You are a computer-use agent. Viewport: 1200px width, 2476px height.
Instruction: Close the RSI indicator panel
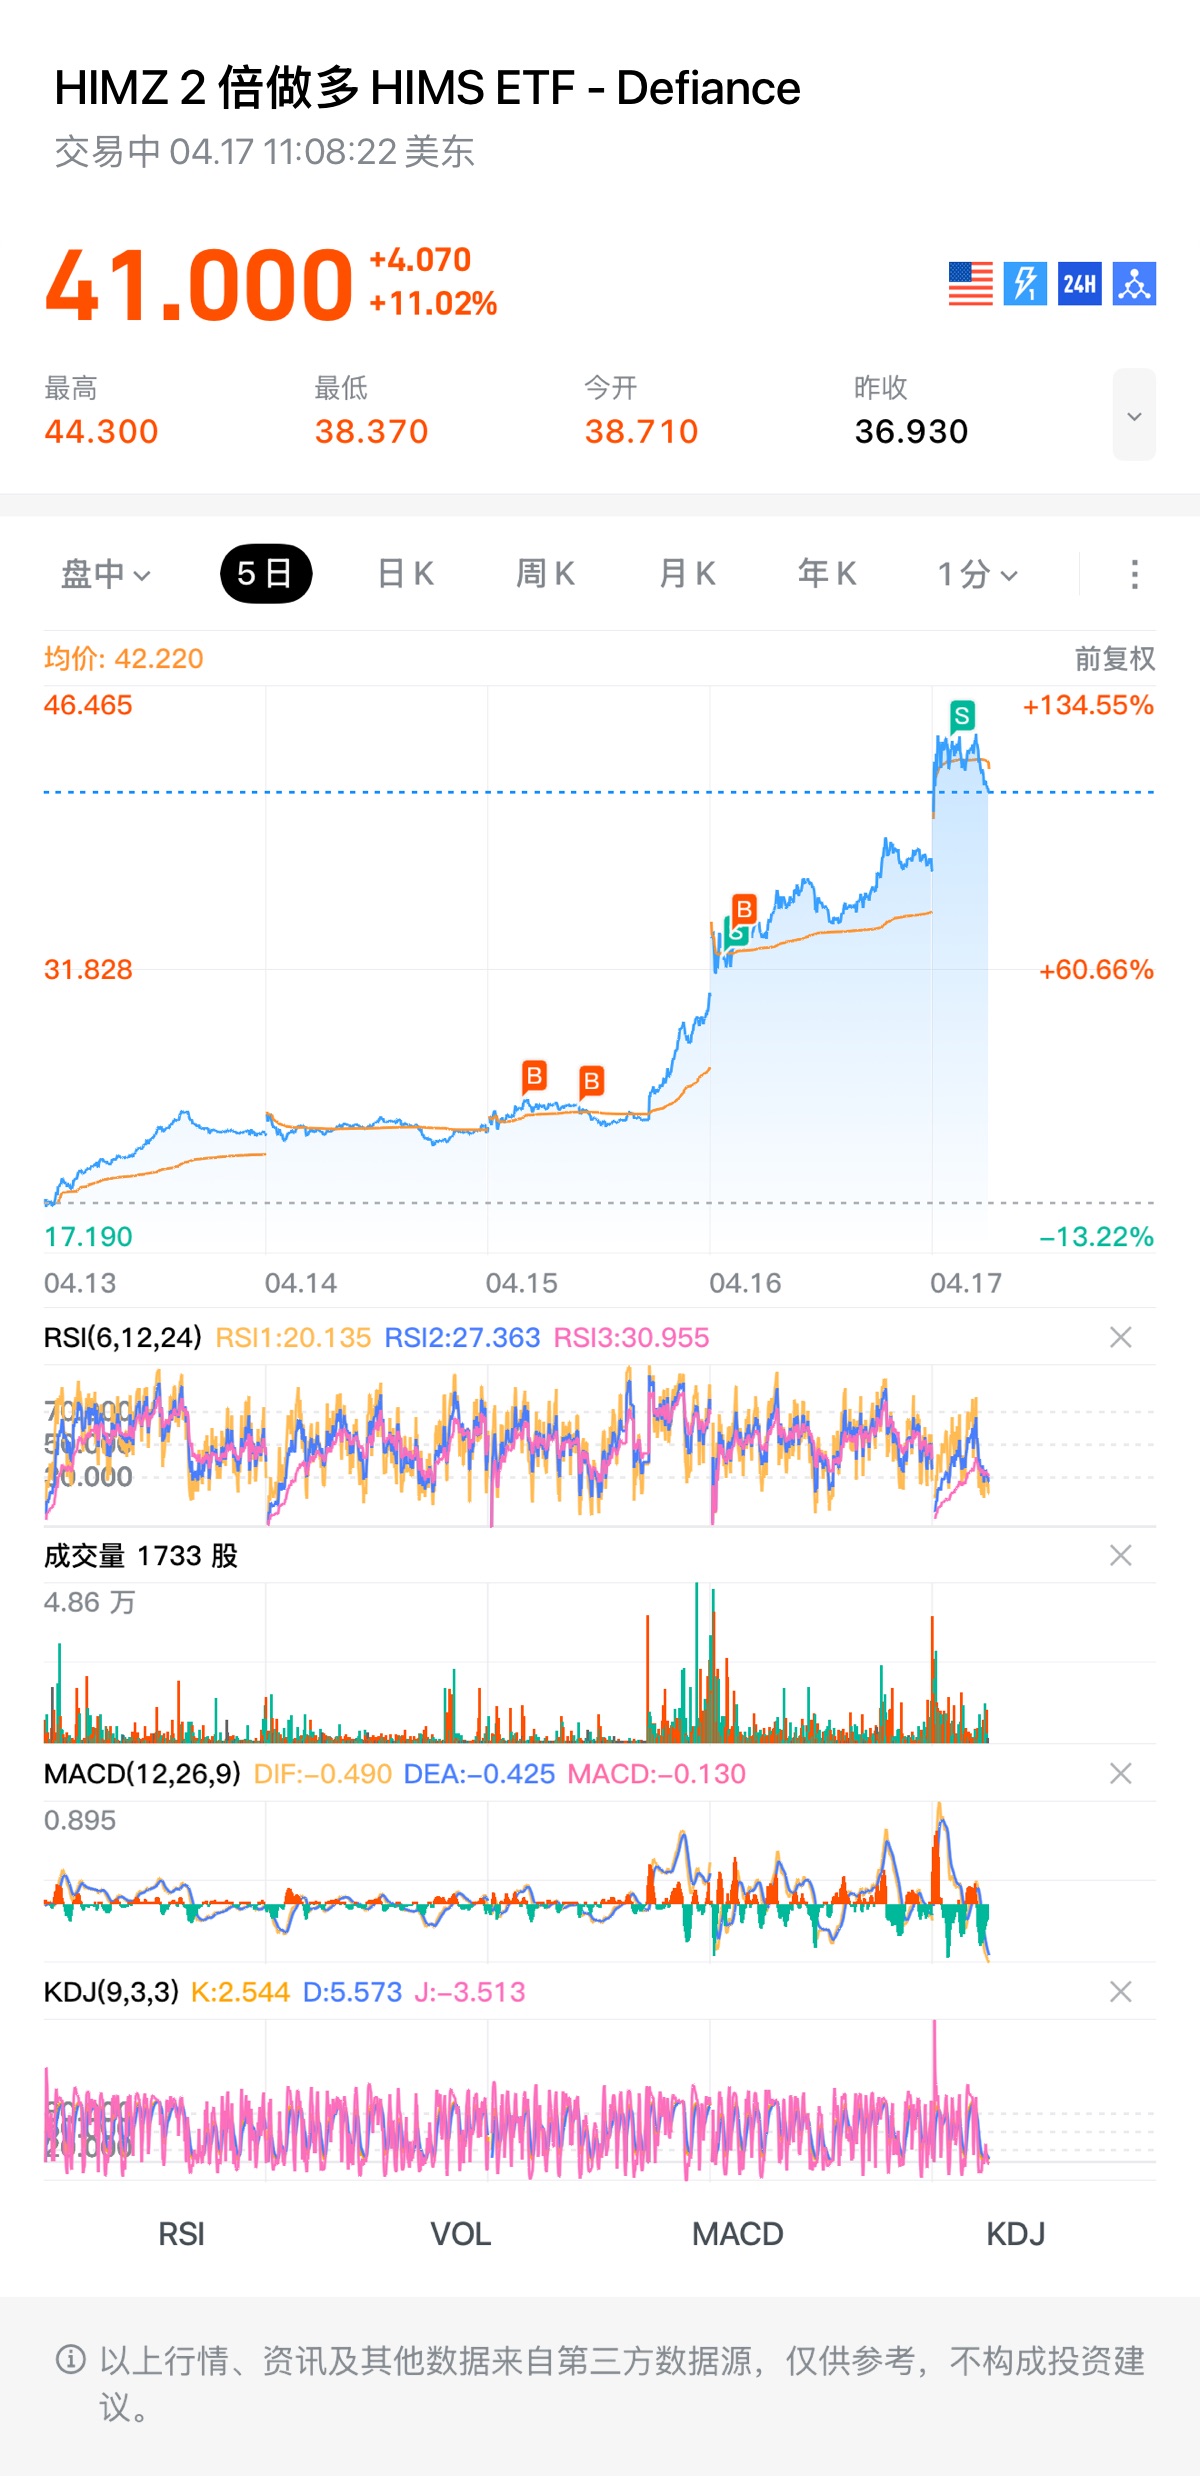tap(1121, 1337)
